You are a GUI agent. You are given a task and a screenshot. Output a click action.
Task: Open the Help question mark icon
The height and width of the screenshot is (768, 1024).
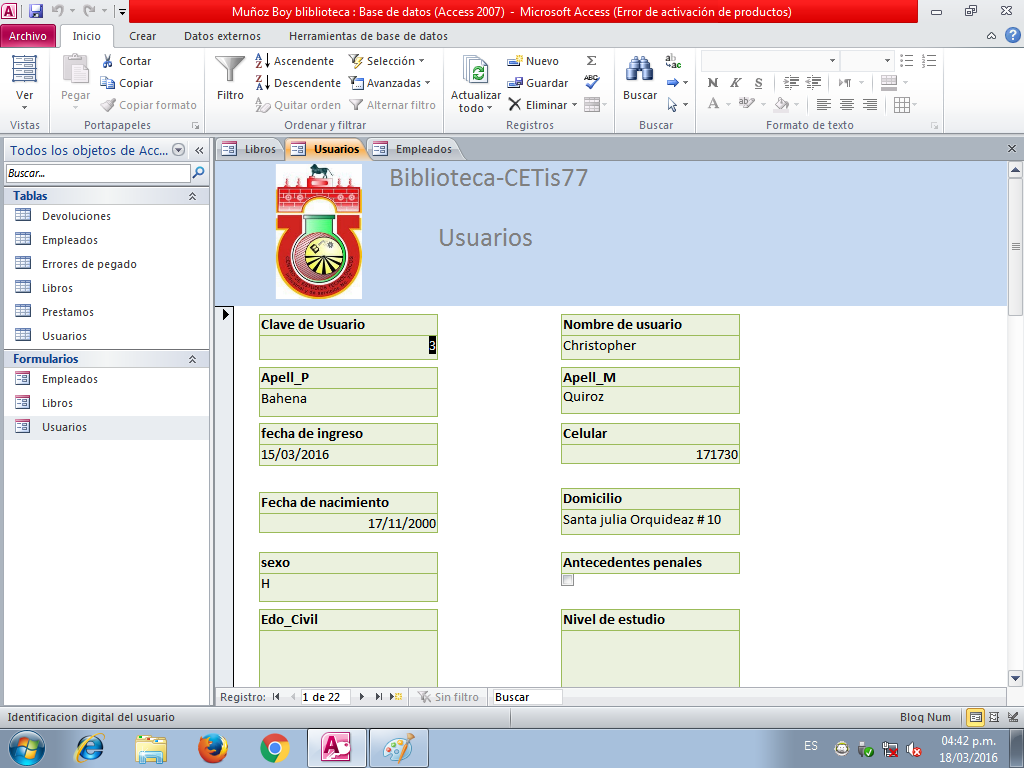(1012, 35)
